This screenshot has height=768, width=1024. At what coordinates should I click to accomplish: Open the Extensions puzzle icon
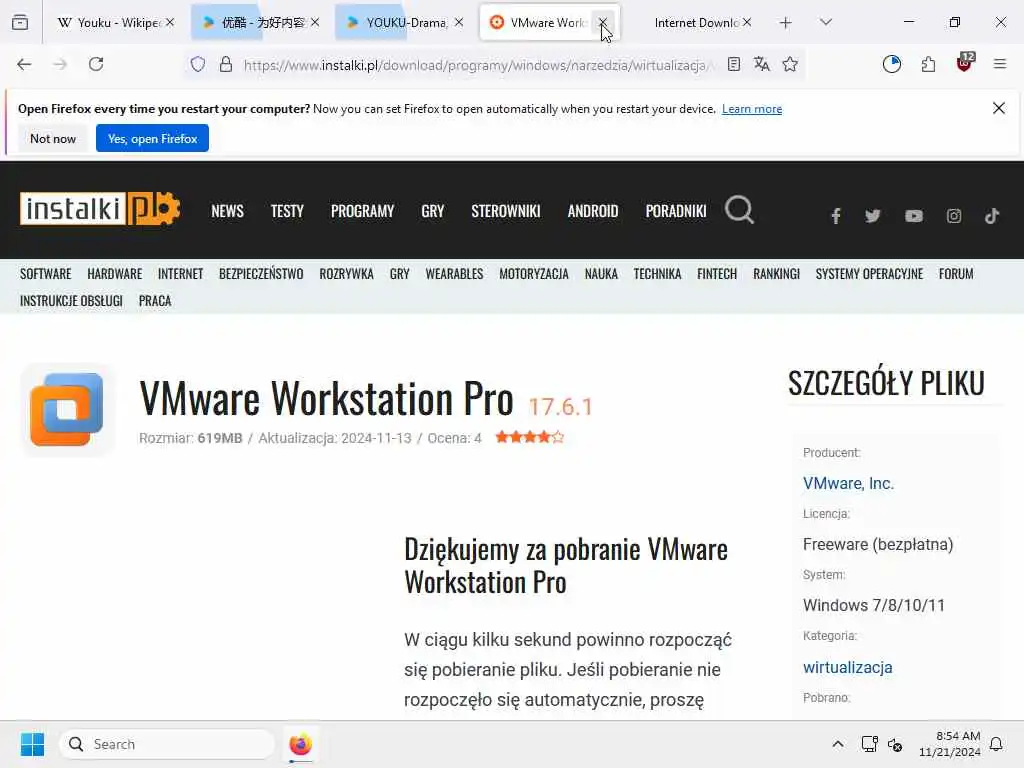(x=928, y=64)
